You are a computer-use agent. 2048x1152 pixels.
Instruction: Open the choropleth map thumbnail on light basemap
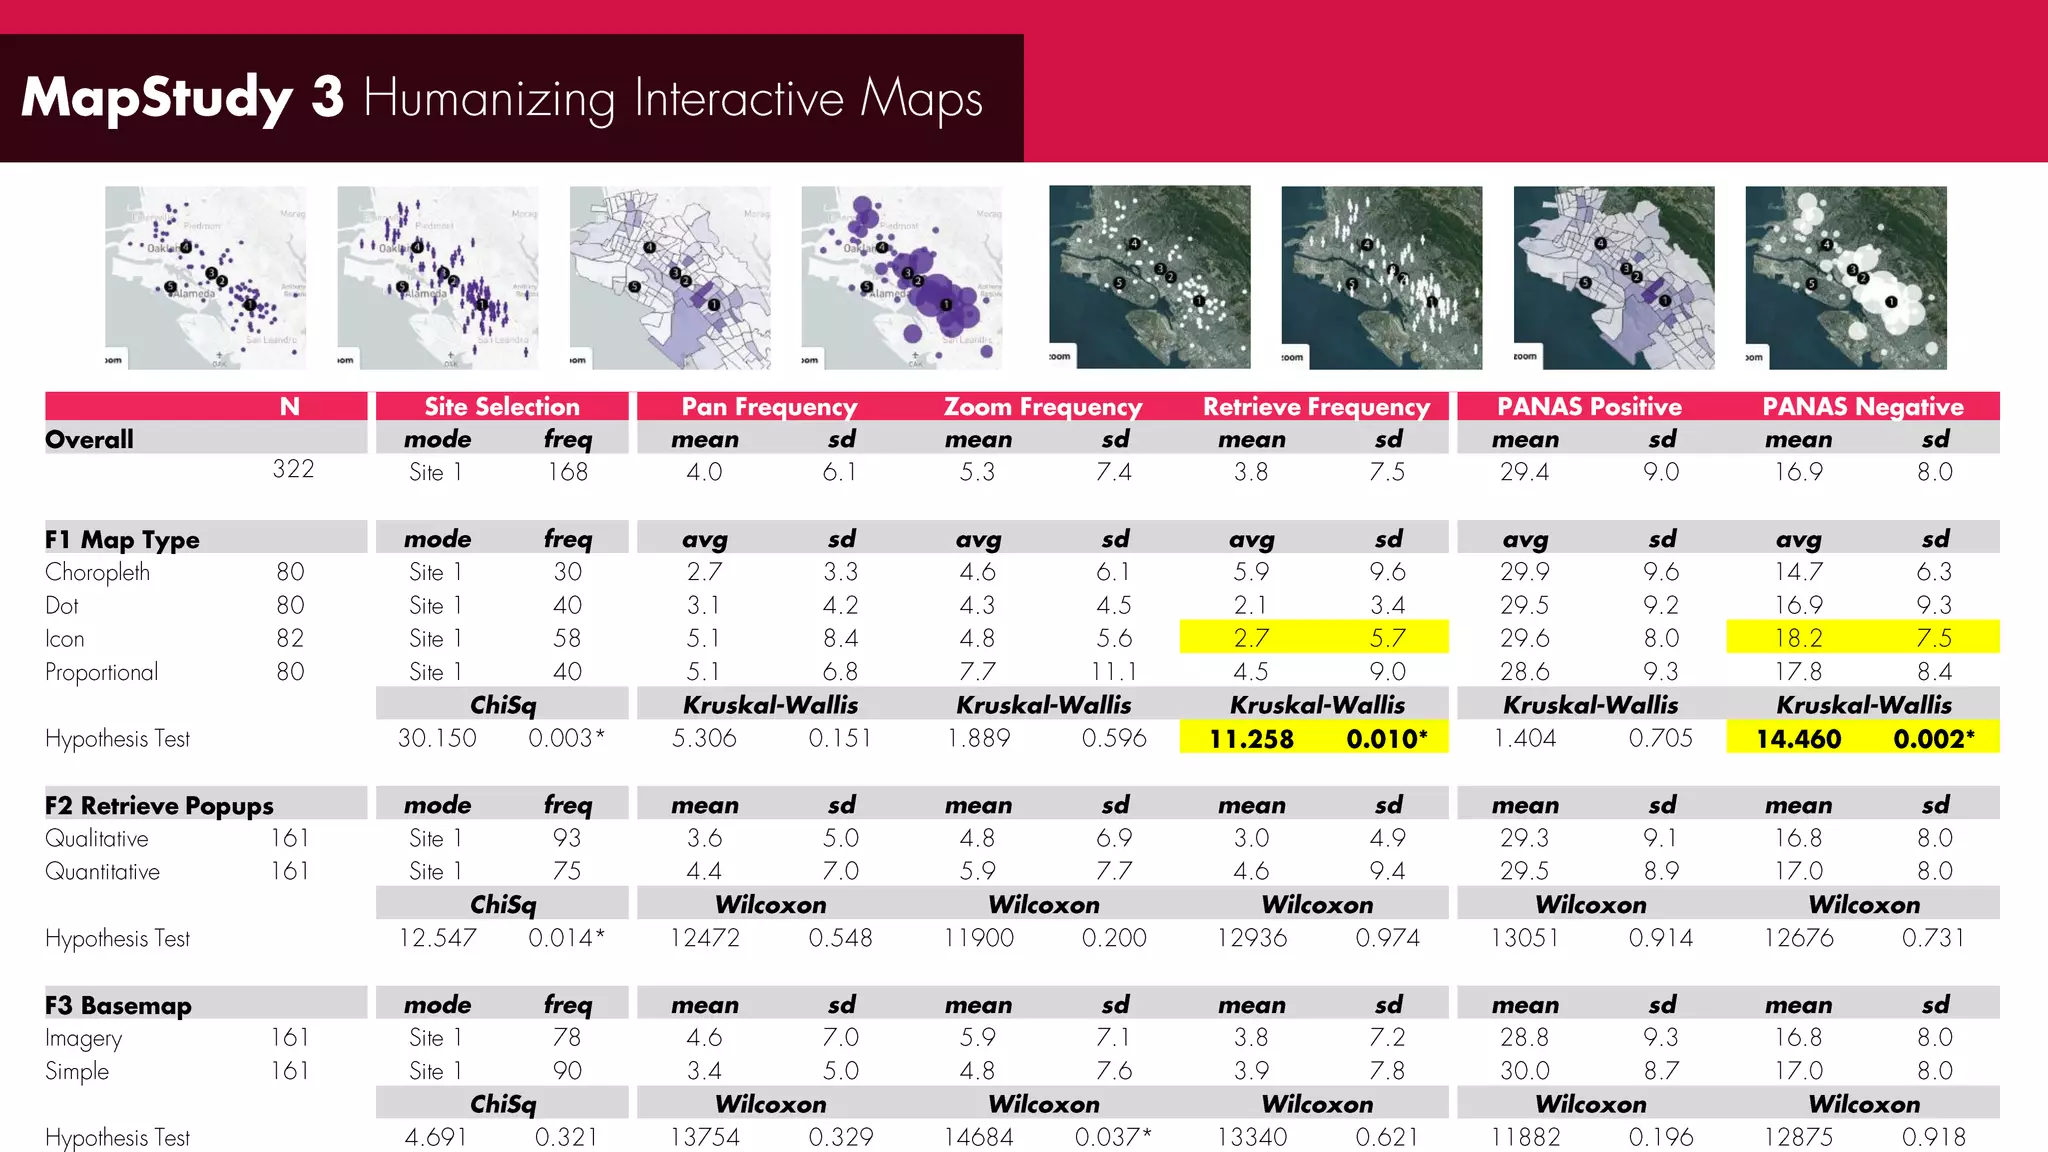[669, 277]
